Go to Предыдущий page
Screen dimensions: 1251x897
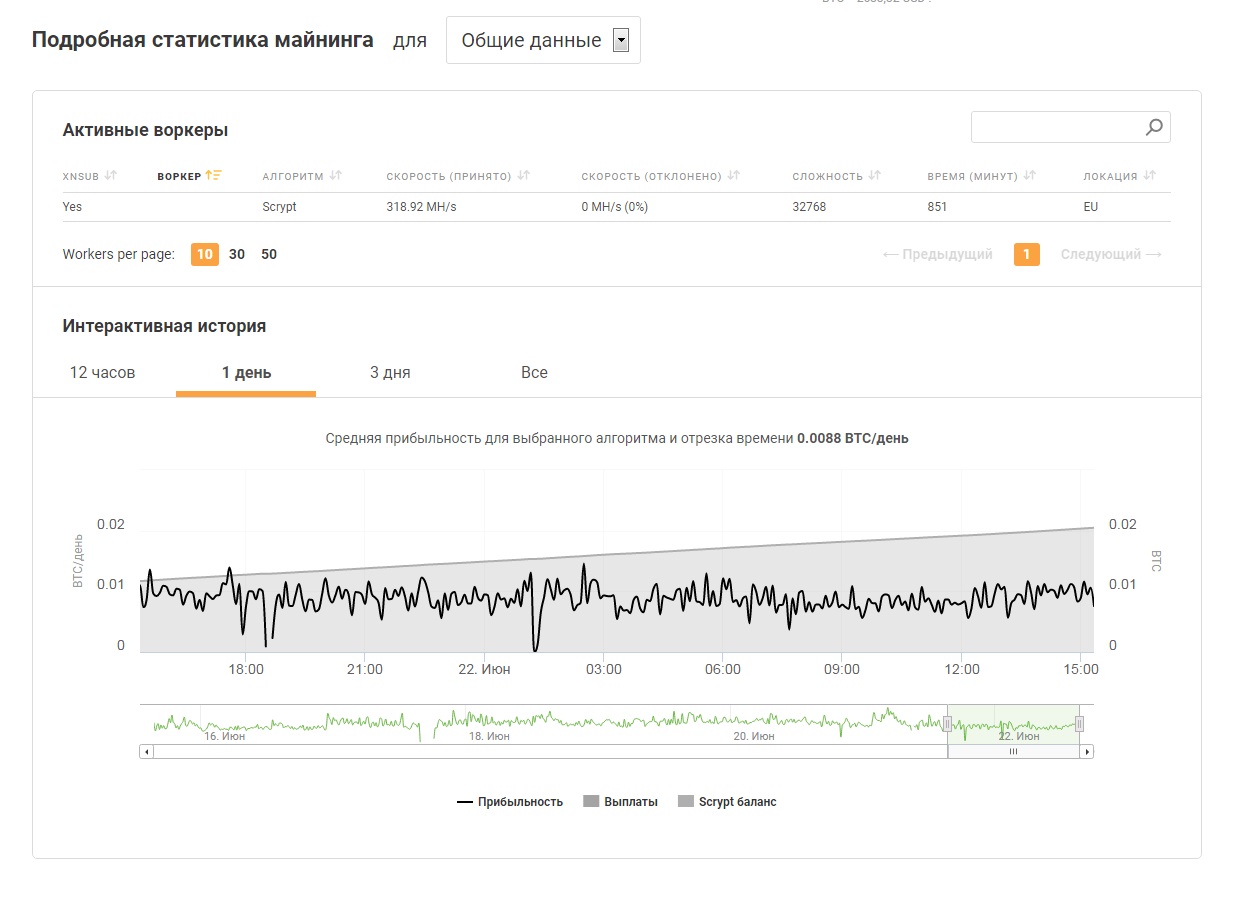(938, 254)
